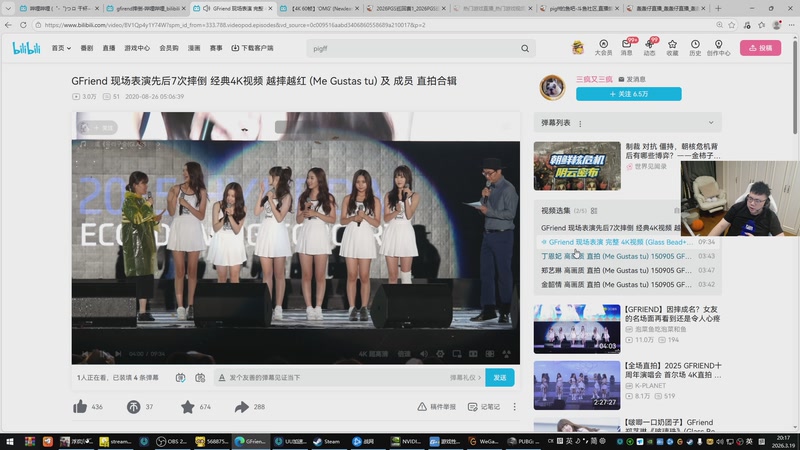This screenshot has width=800, height=450.
Task: Open the 朝鲜核危机 recommended video thumbnail
Action: coord(577,166)
